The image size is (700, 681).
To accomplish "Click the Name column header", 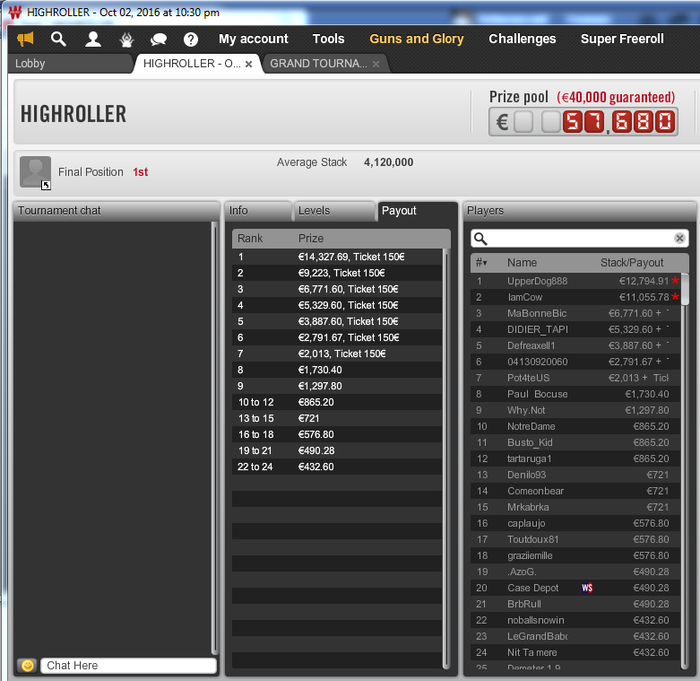I will coord(521,263).
